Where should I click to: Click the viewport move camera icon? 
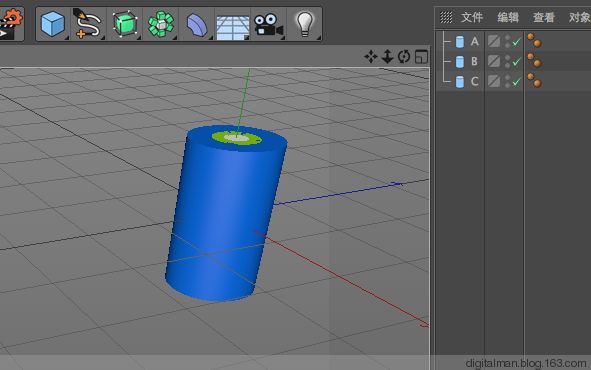coord(371,57)
